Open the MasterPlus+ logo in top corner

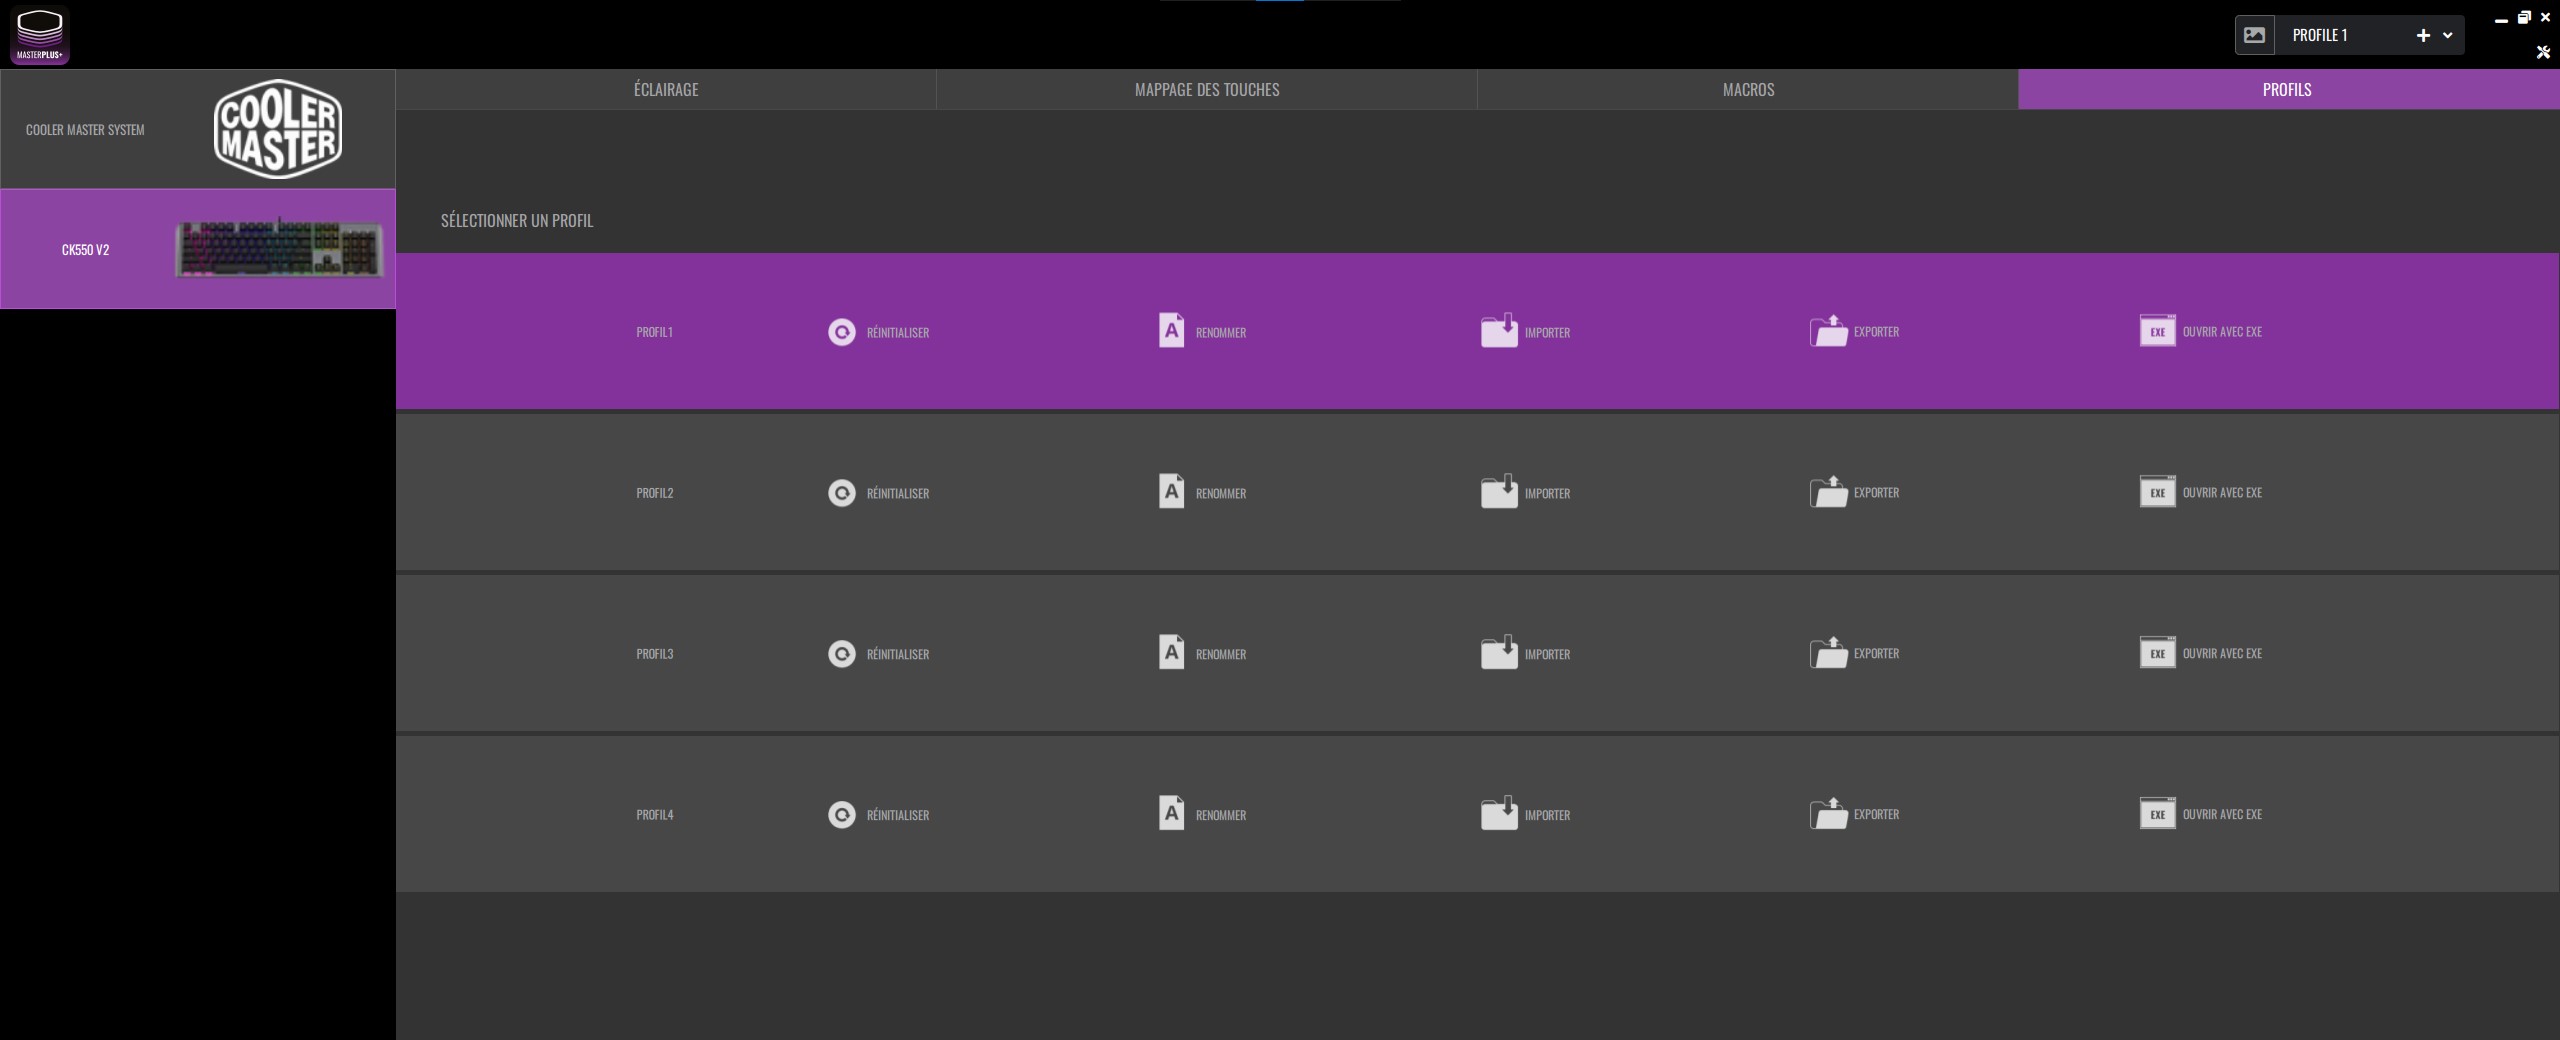40,35
